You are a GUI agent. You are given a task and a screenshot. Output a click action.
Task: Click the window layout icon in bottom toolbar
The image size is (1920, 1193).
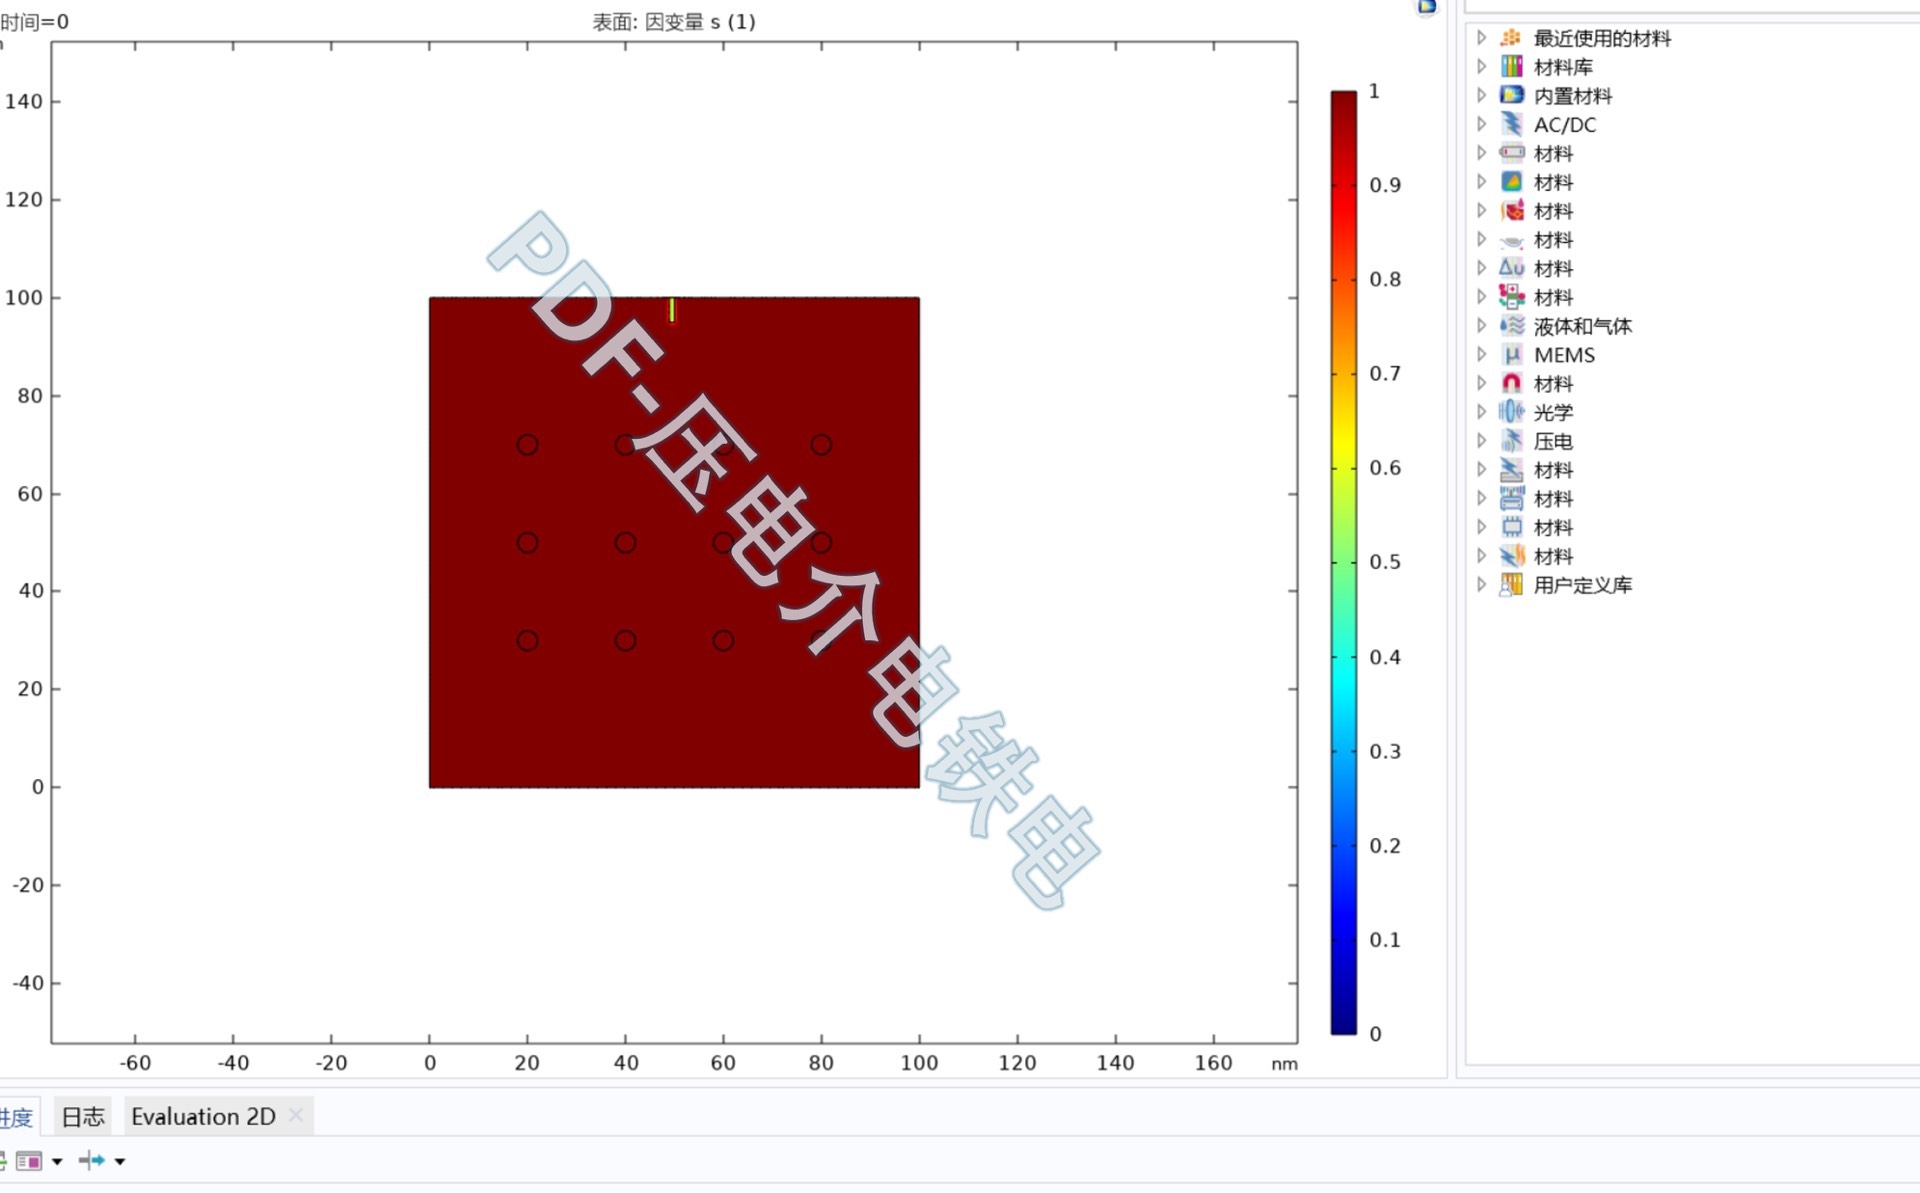click(x=29, y=1161)
